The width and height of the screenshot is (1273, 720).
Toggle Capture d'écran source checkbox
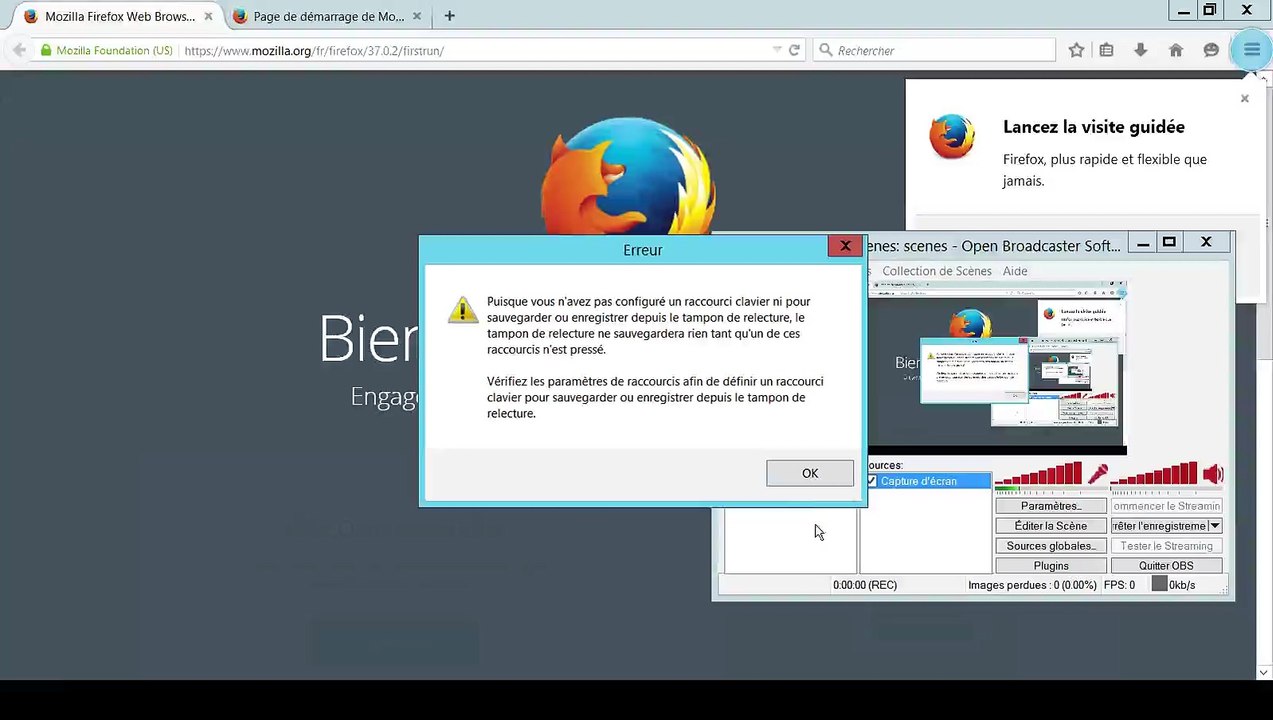pos(871,481)
